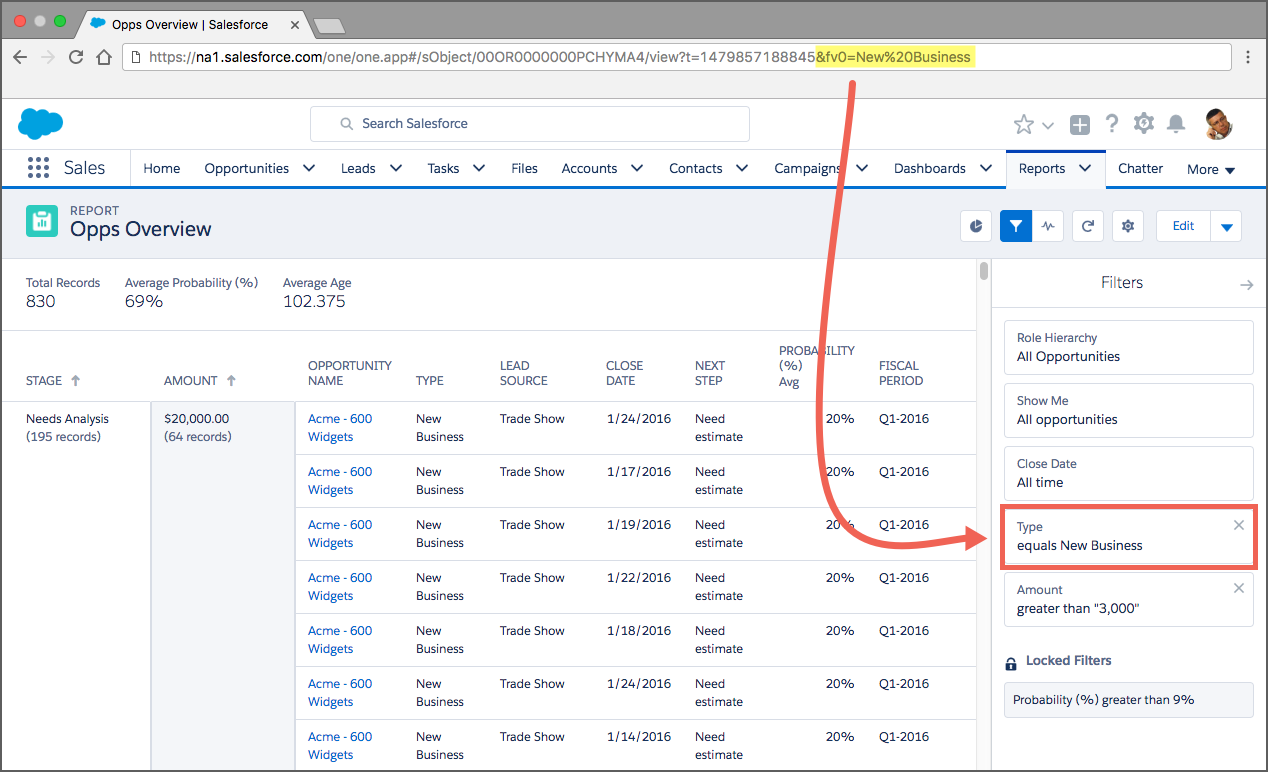
Task: Open the Role Hierarchy filter
Action: 1128,347
